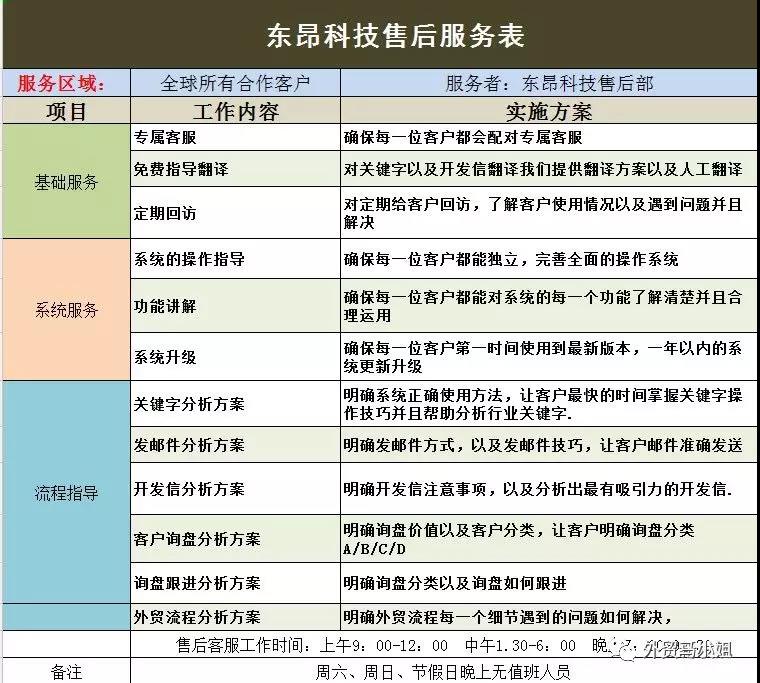Click the 实施方案 column header
760x683 pixels.
pos(549,111)
